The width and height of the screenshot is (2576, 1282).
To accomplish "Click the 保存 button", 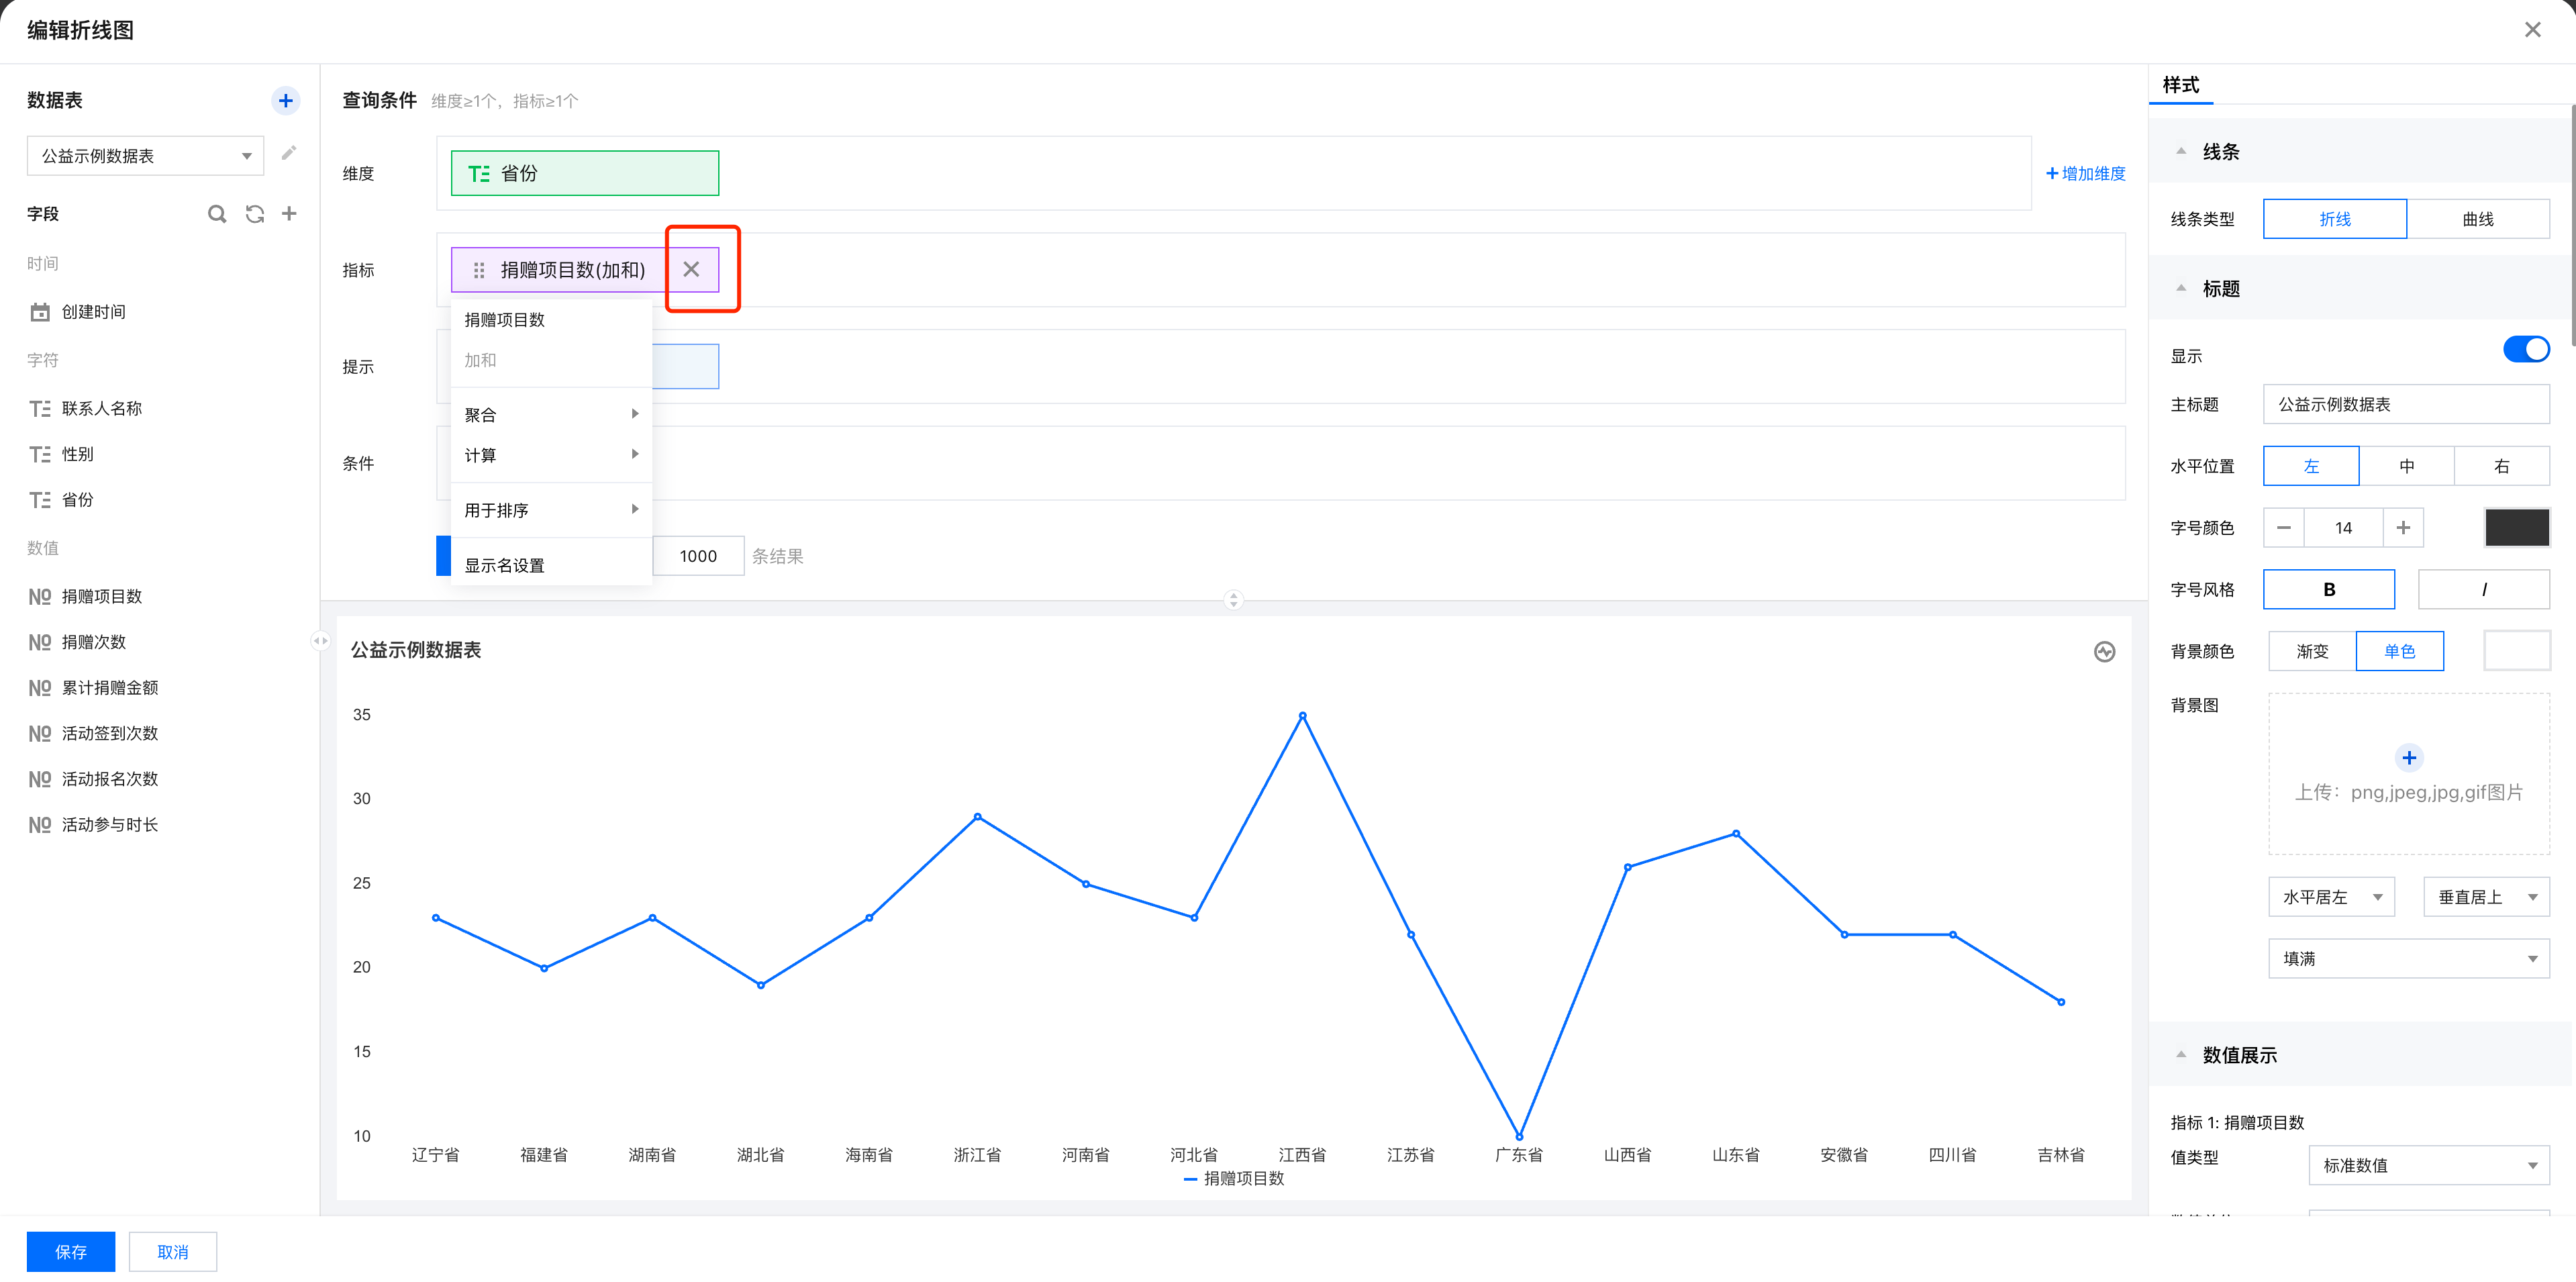I will (70, 1251).
